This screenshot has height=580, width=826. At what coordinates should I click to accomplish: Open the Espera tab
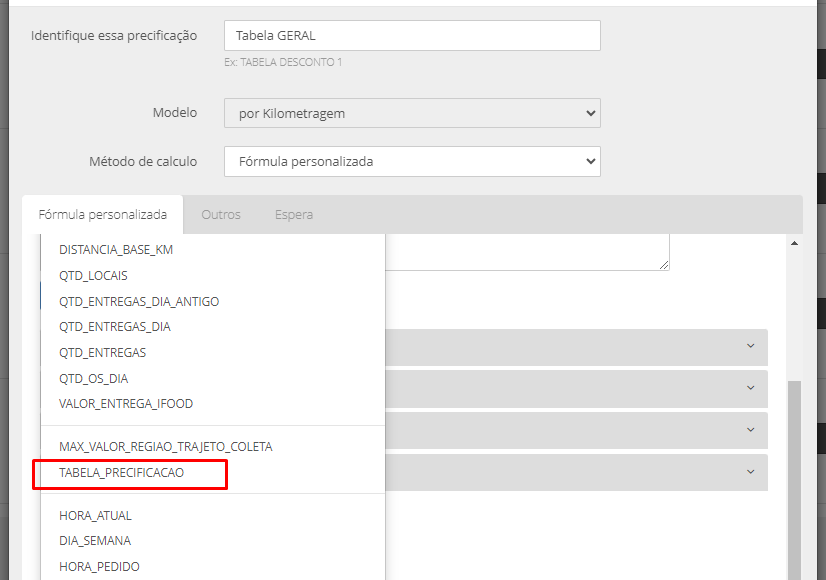tap(294, 214)
